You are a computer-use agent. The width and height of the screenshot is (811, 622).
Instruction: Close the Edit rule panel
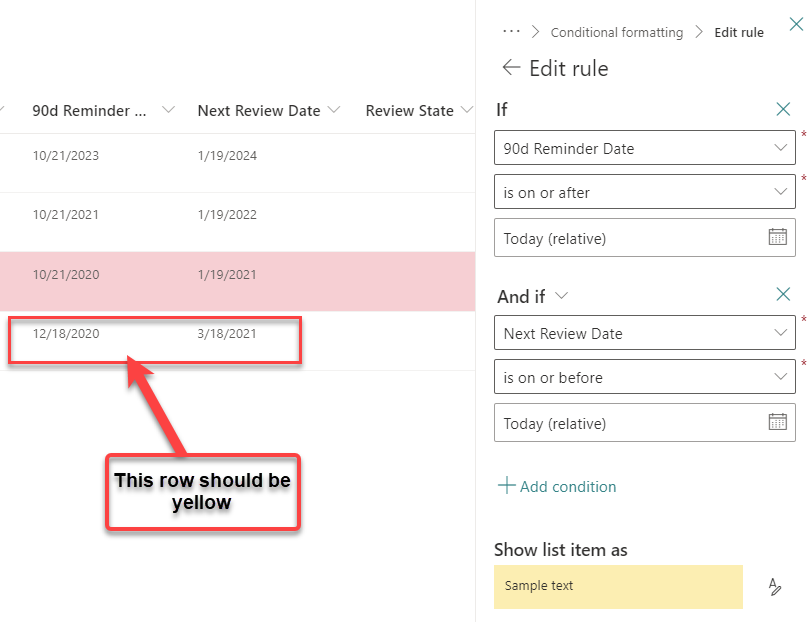pyautogui.click(x=796, y=24)
